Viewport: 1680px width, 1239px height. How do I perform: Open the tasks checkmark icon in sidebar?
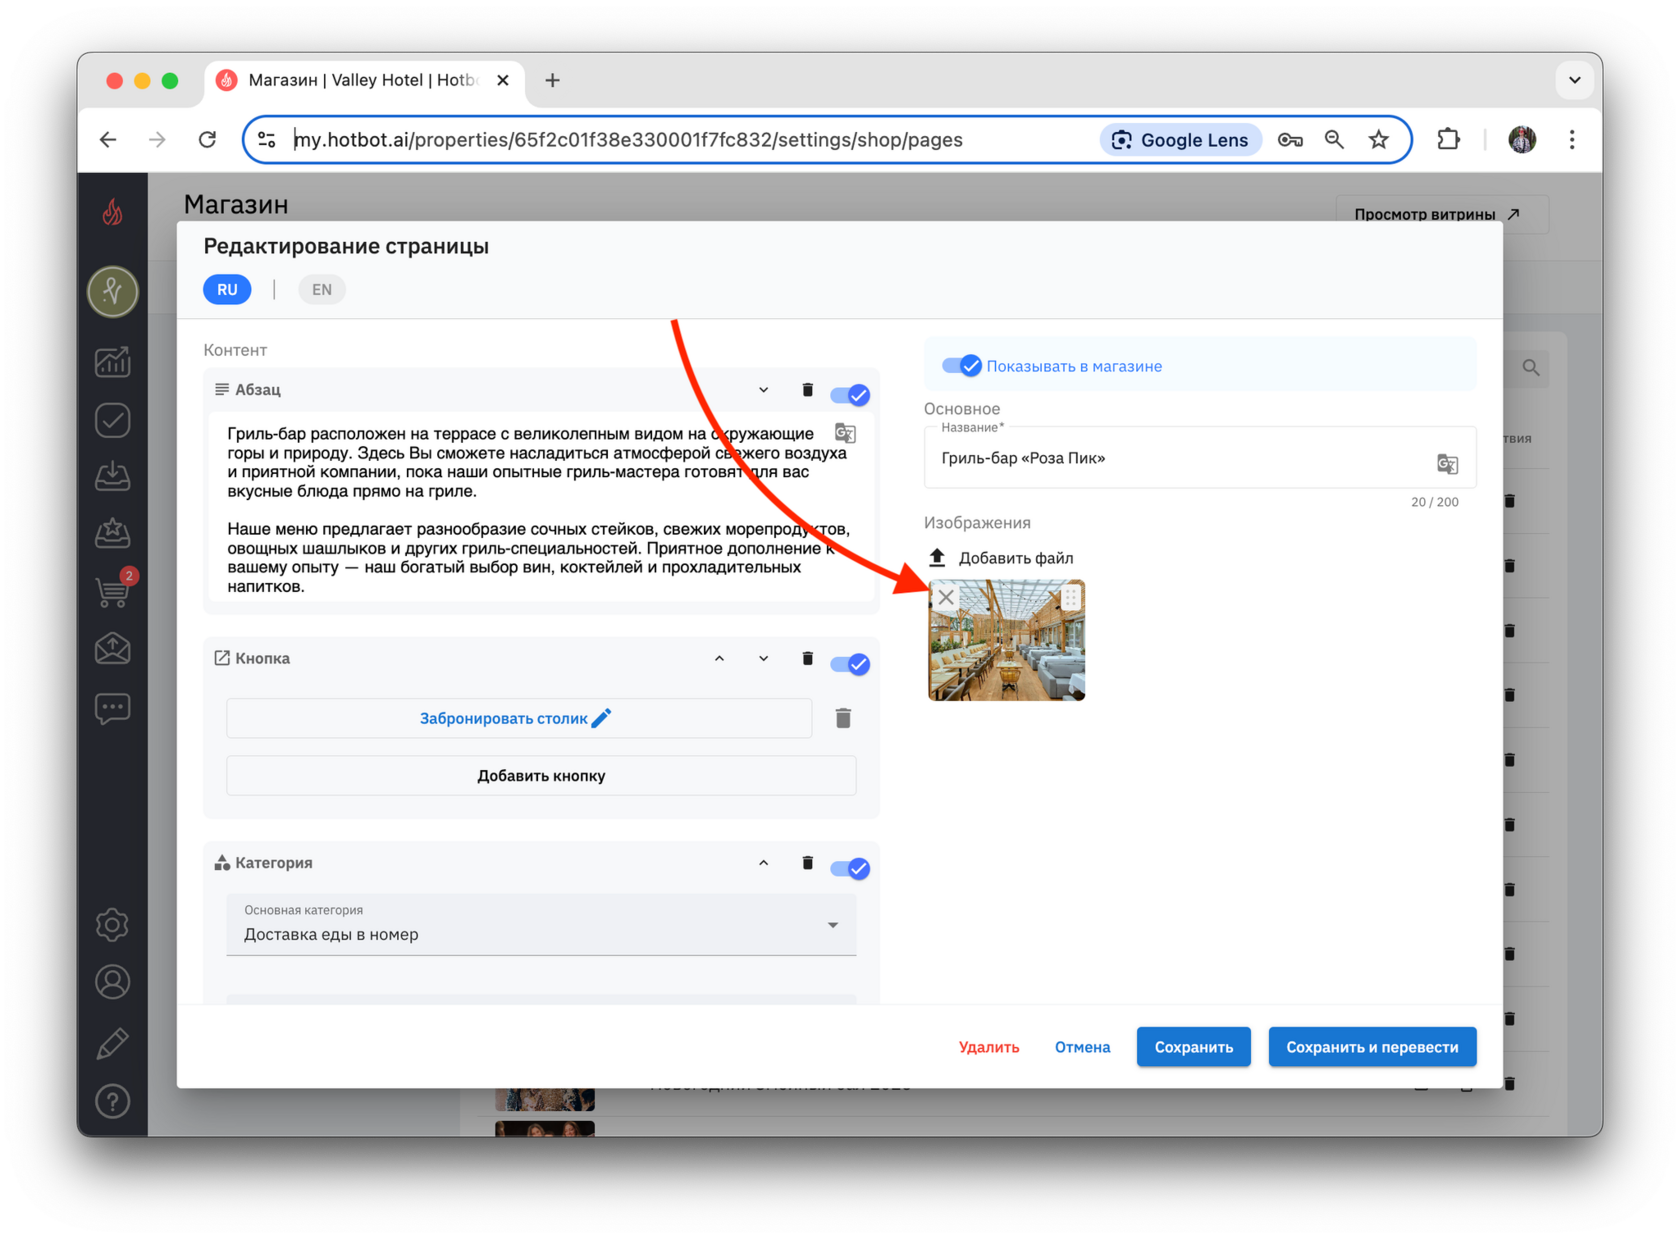[113, 420]
